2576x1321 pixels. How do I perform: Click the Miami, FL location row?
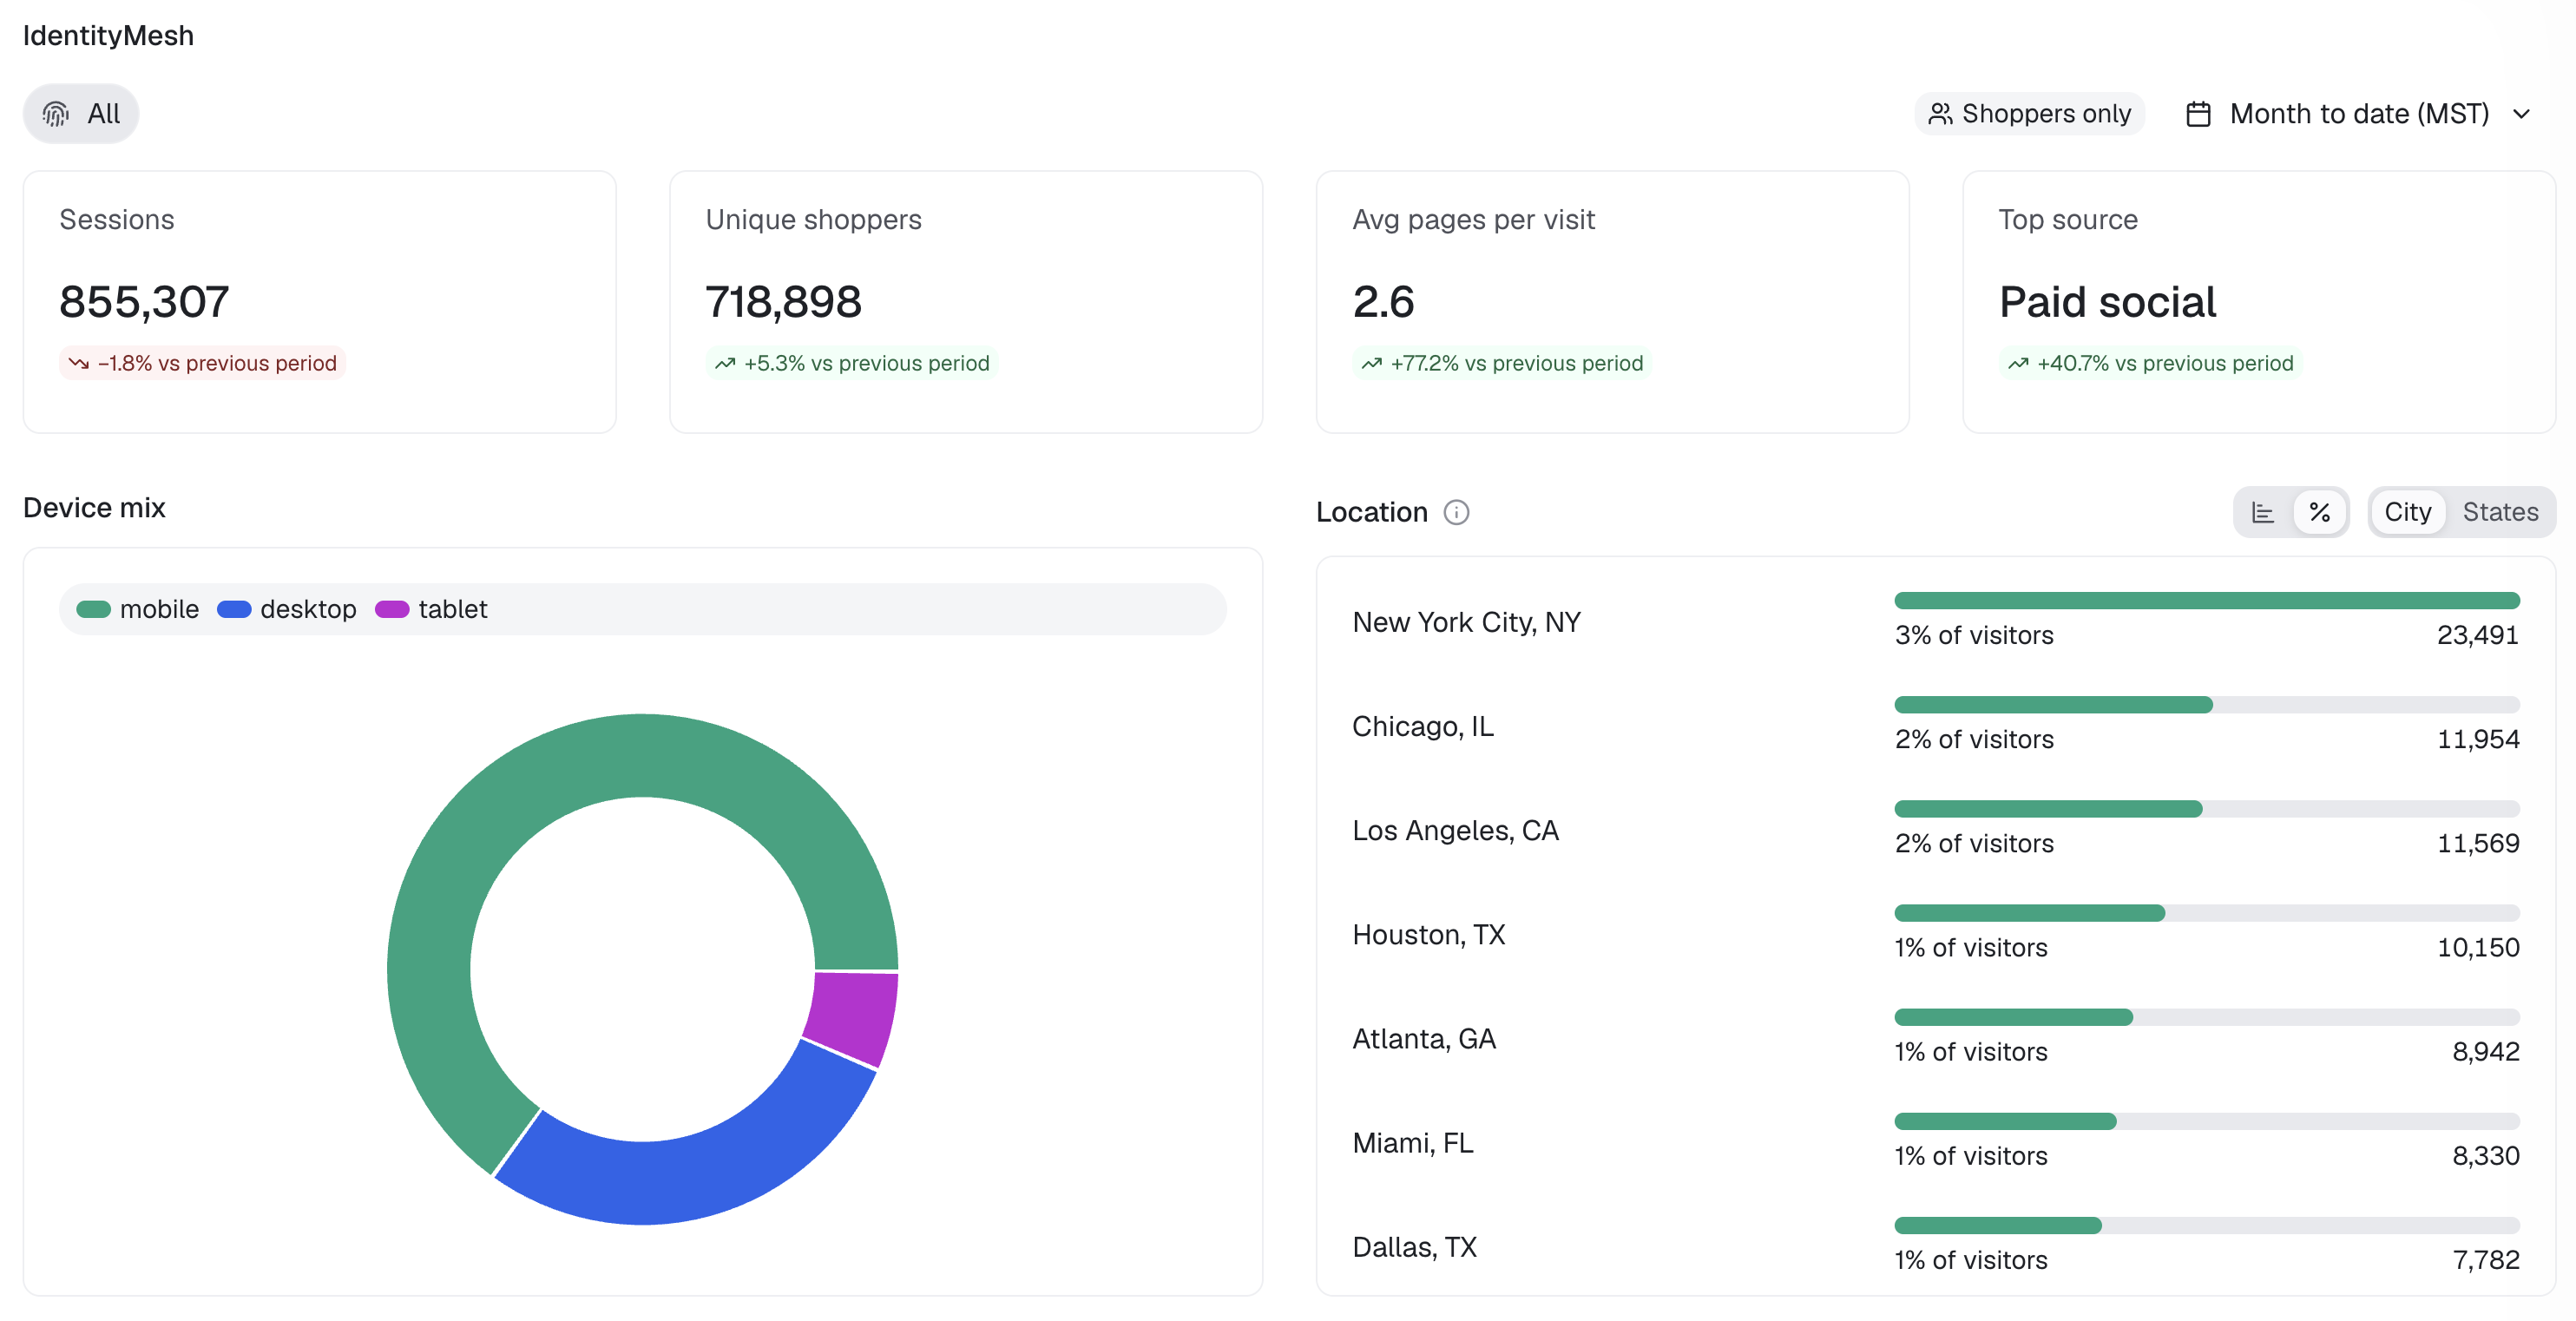(x=1935, y=1142)
